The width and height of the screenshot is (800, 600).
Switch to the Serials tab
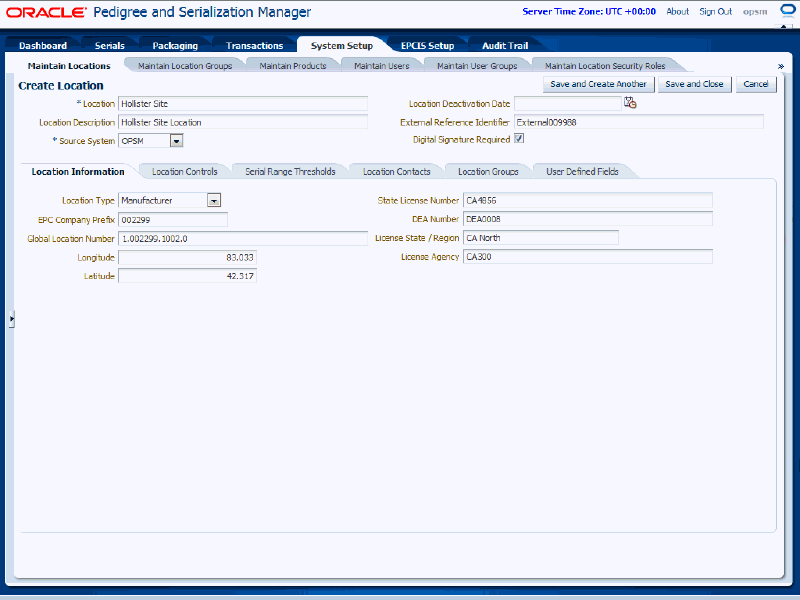[x=110, y=45]
